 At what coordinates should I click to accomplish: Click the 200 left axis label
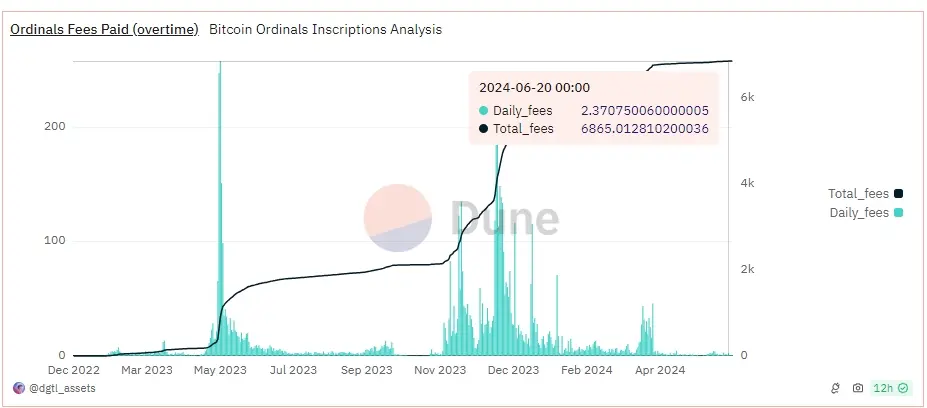coord(55,127)
